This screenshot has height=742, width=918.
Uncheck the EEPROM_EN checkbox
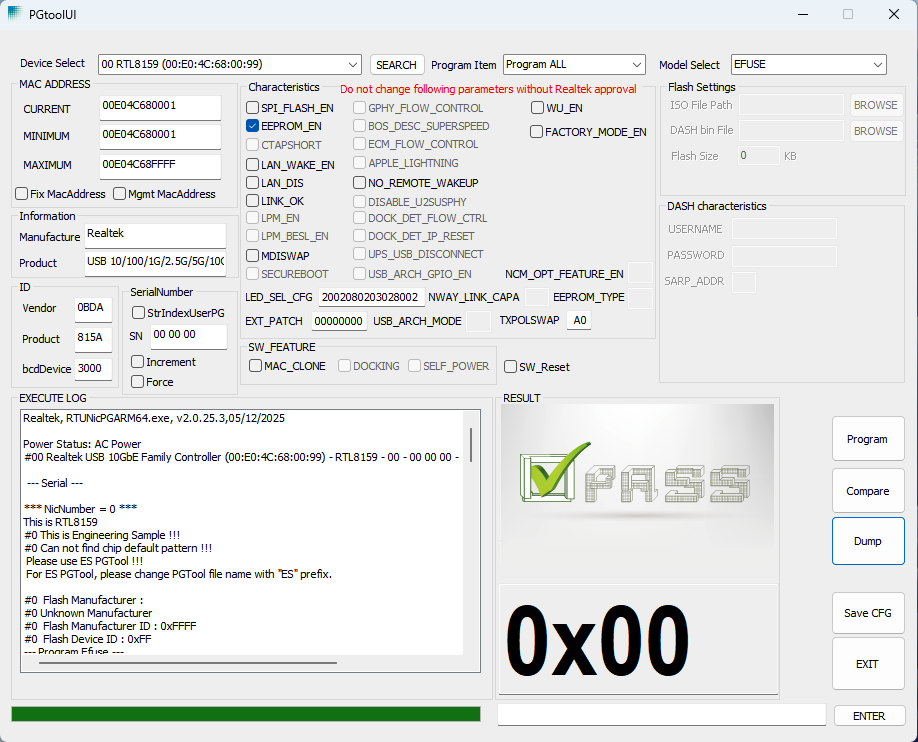click(254, 127)
